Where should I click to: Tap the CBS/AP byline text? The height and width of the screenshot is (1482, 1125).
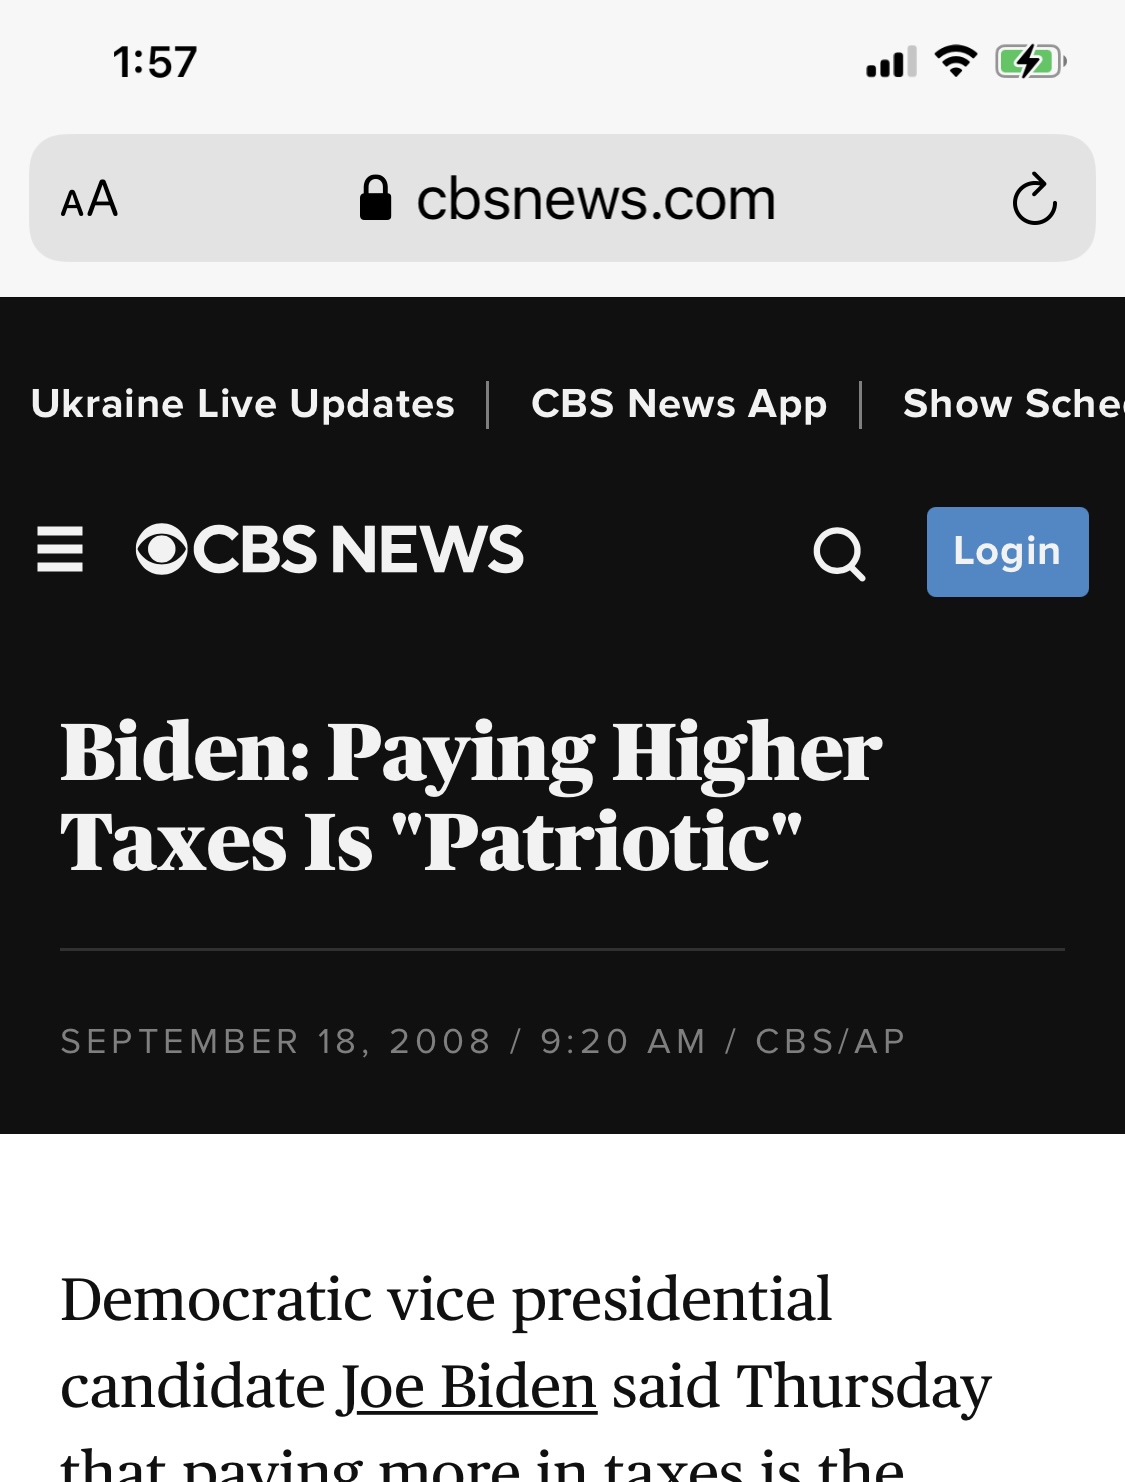point(831,1041)
